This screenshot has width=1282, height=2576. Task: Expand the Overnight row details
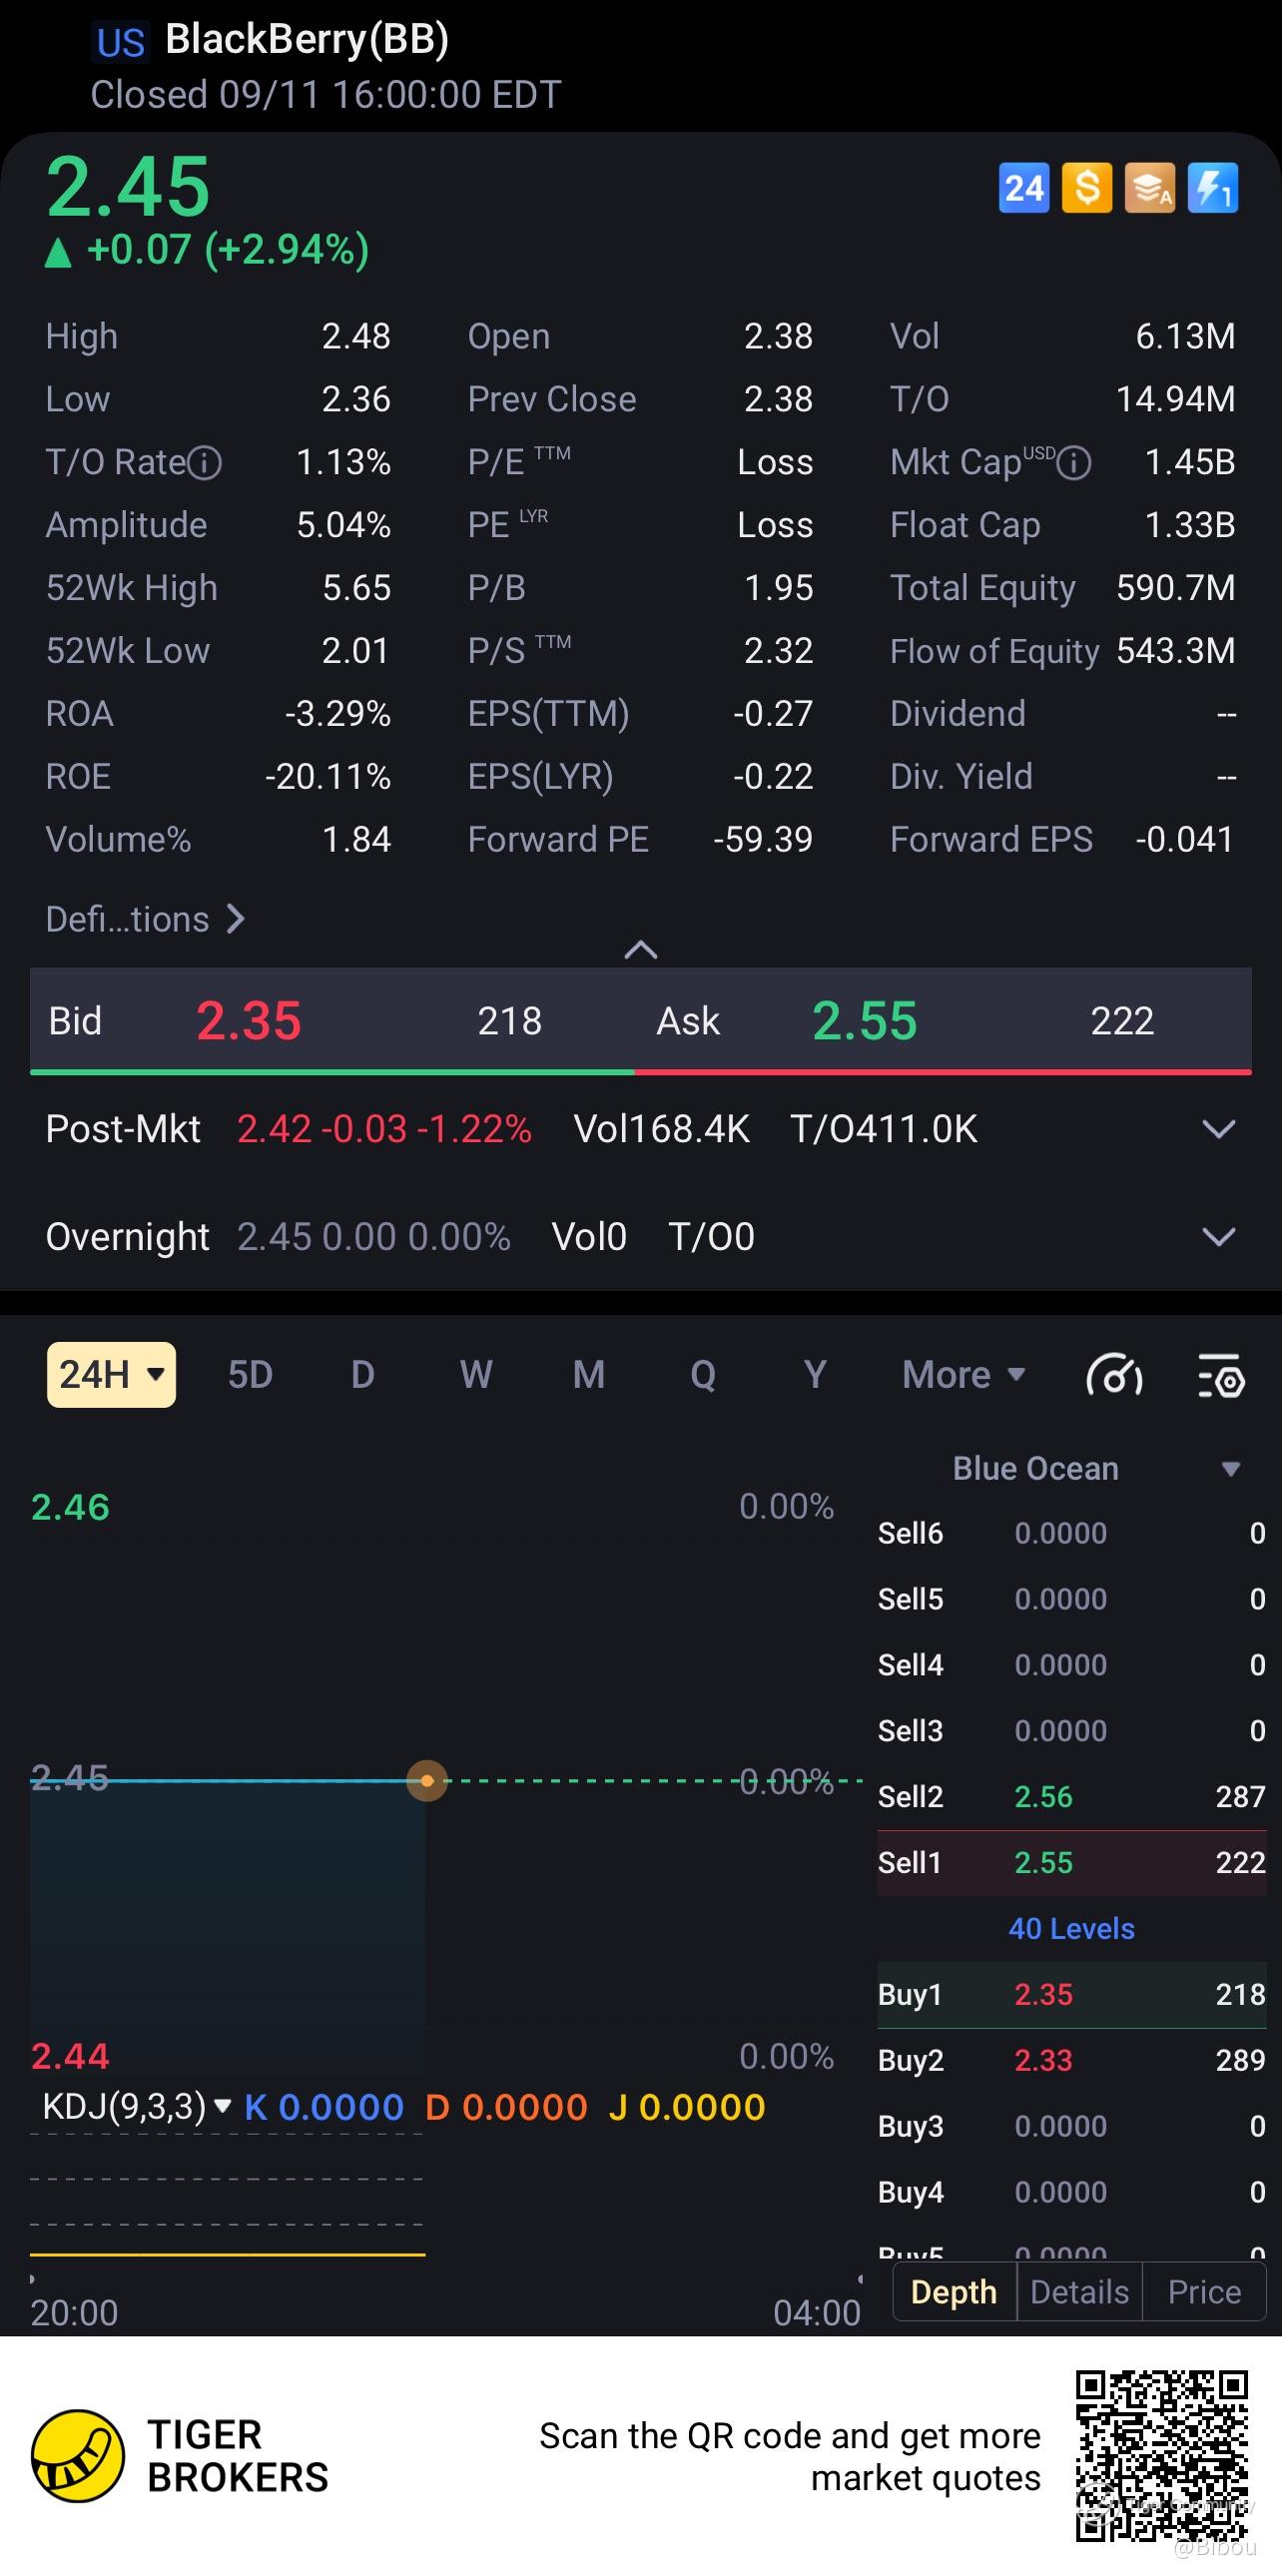[1218, 1237]
